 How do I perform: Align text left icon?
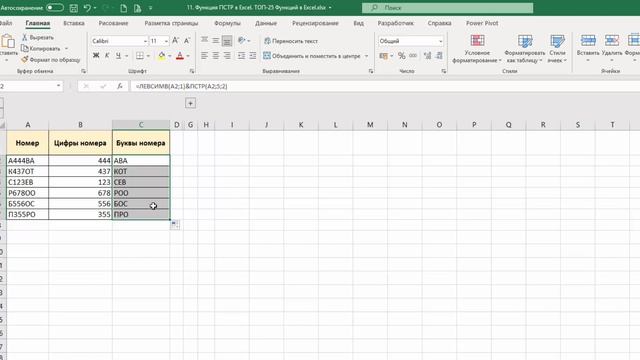point(204,56)
